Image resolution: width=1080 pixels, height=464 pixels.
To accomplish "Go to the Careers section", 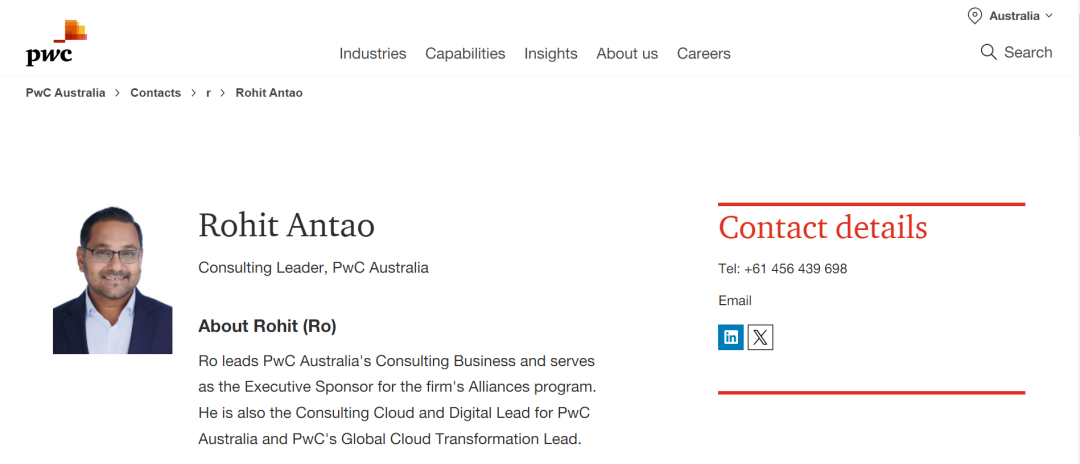I will (703, 54).
